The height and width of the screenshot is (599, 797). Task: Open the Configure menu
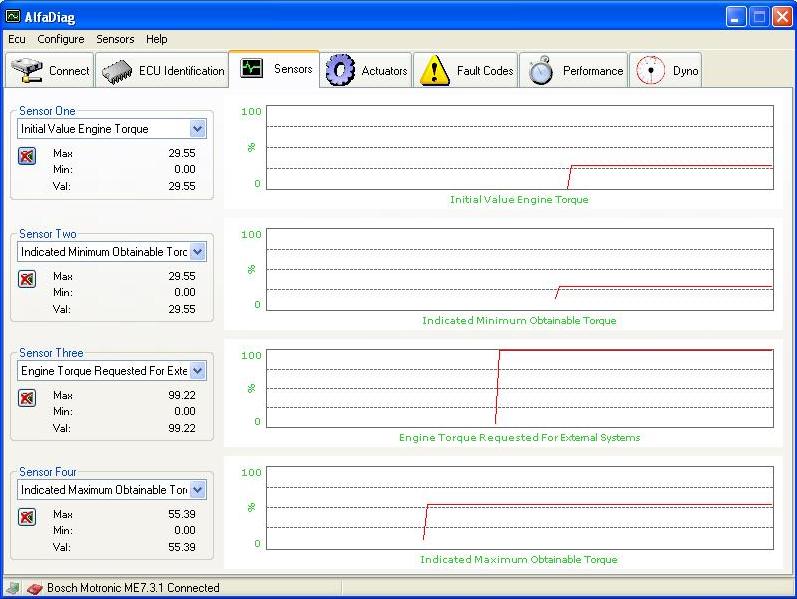[x=61, y=39]
